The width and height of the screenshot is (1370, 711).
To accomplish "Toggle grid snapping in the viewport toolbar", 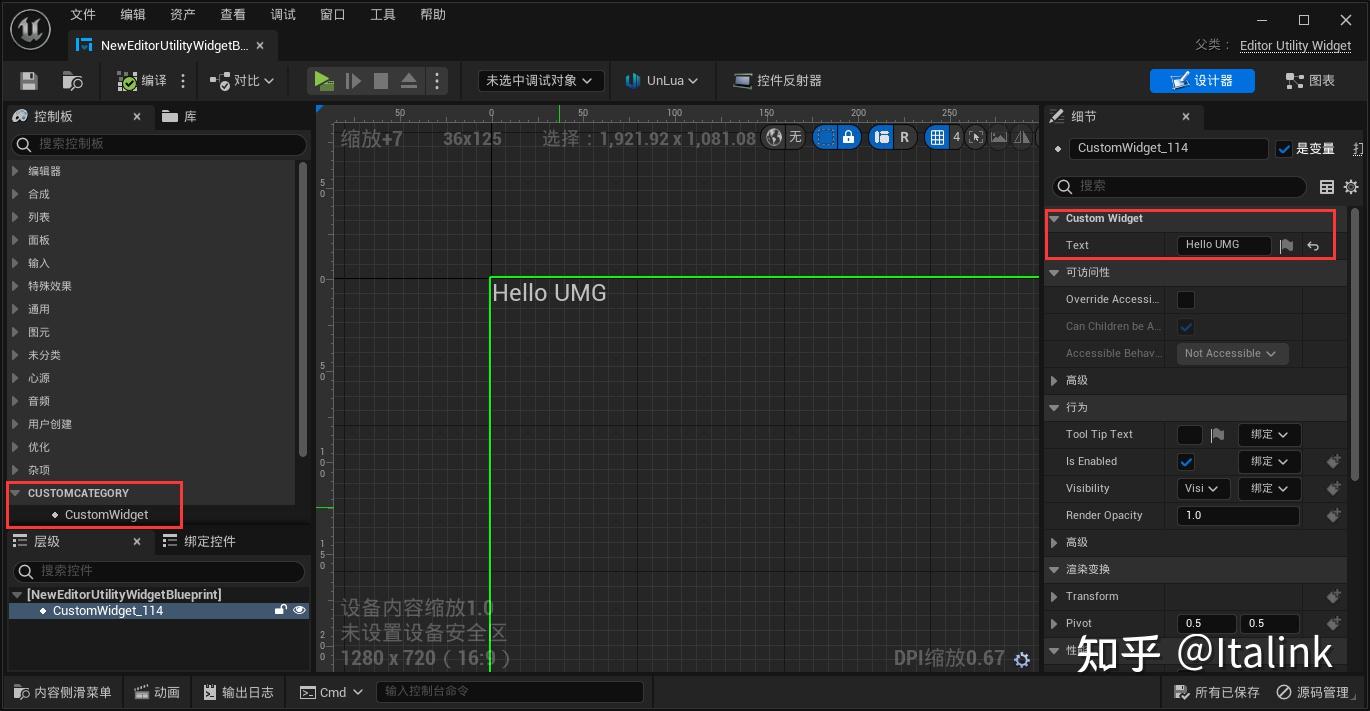I will (936, 137).
